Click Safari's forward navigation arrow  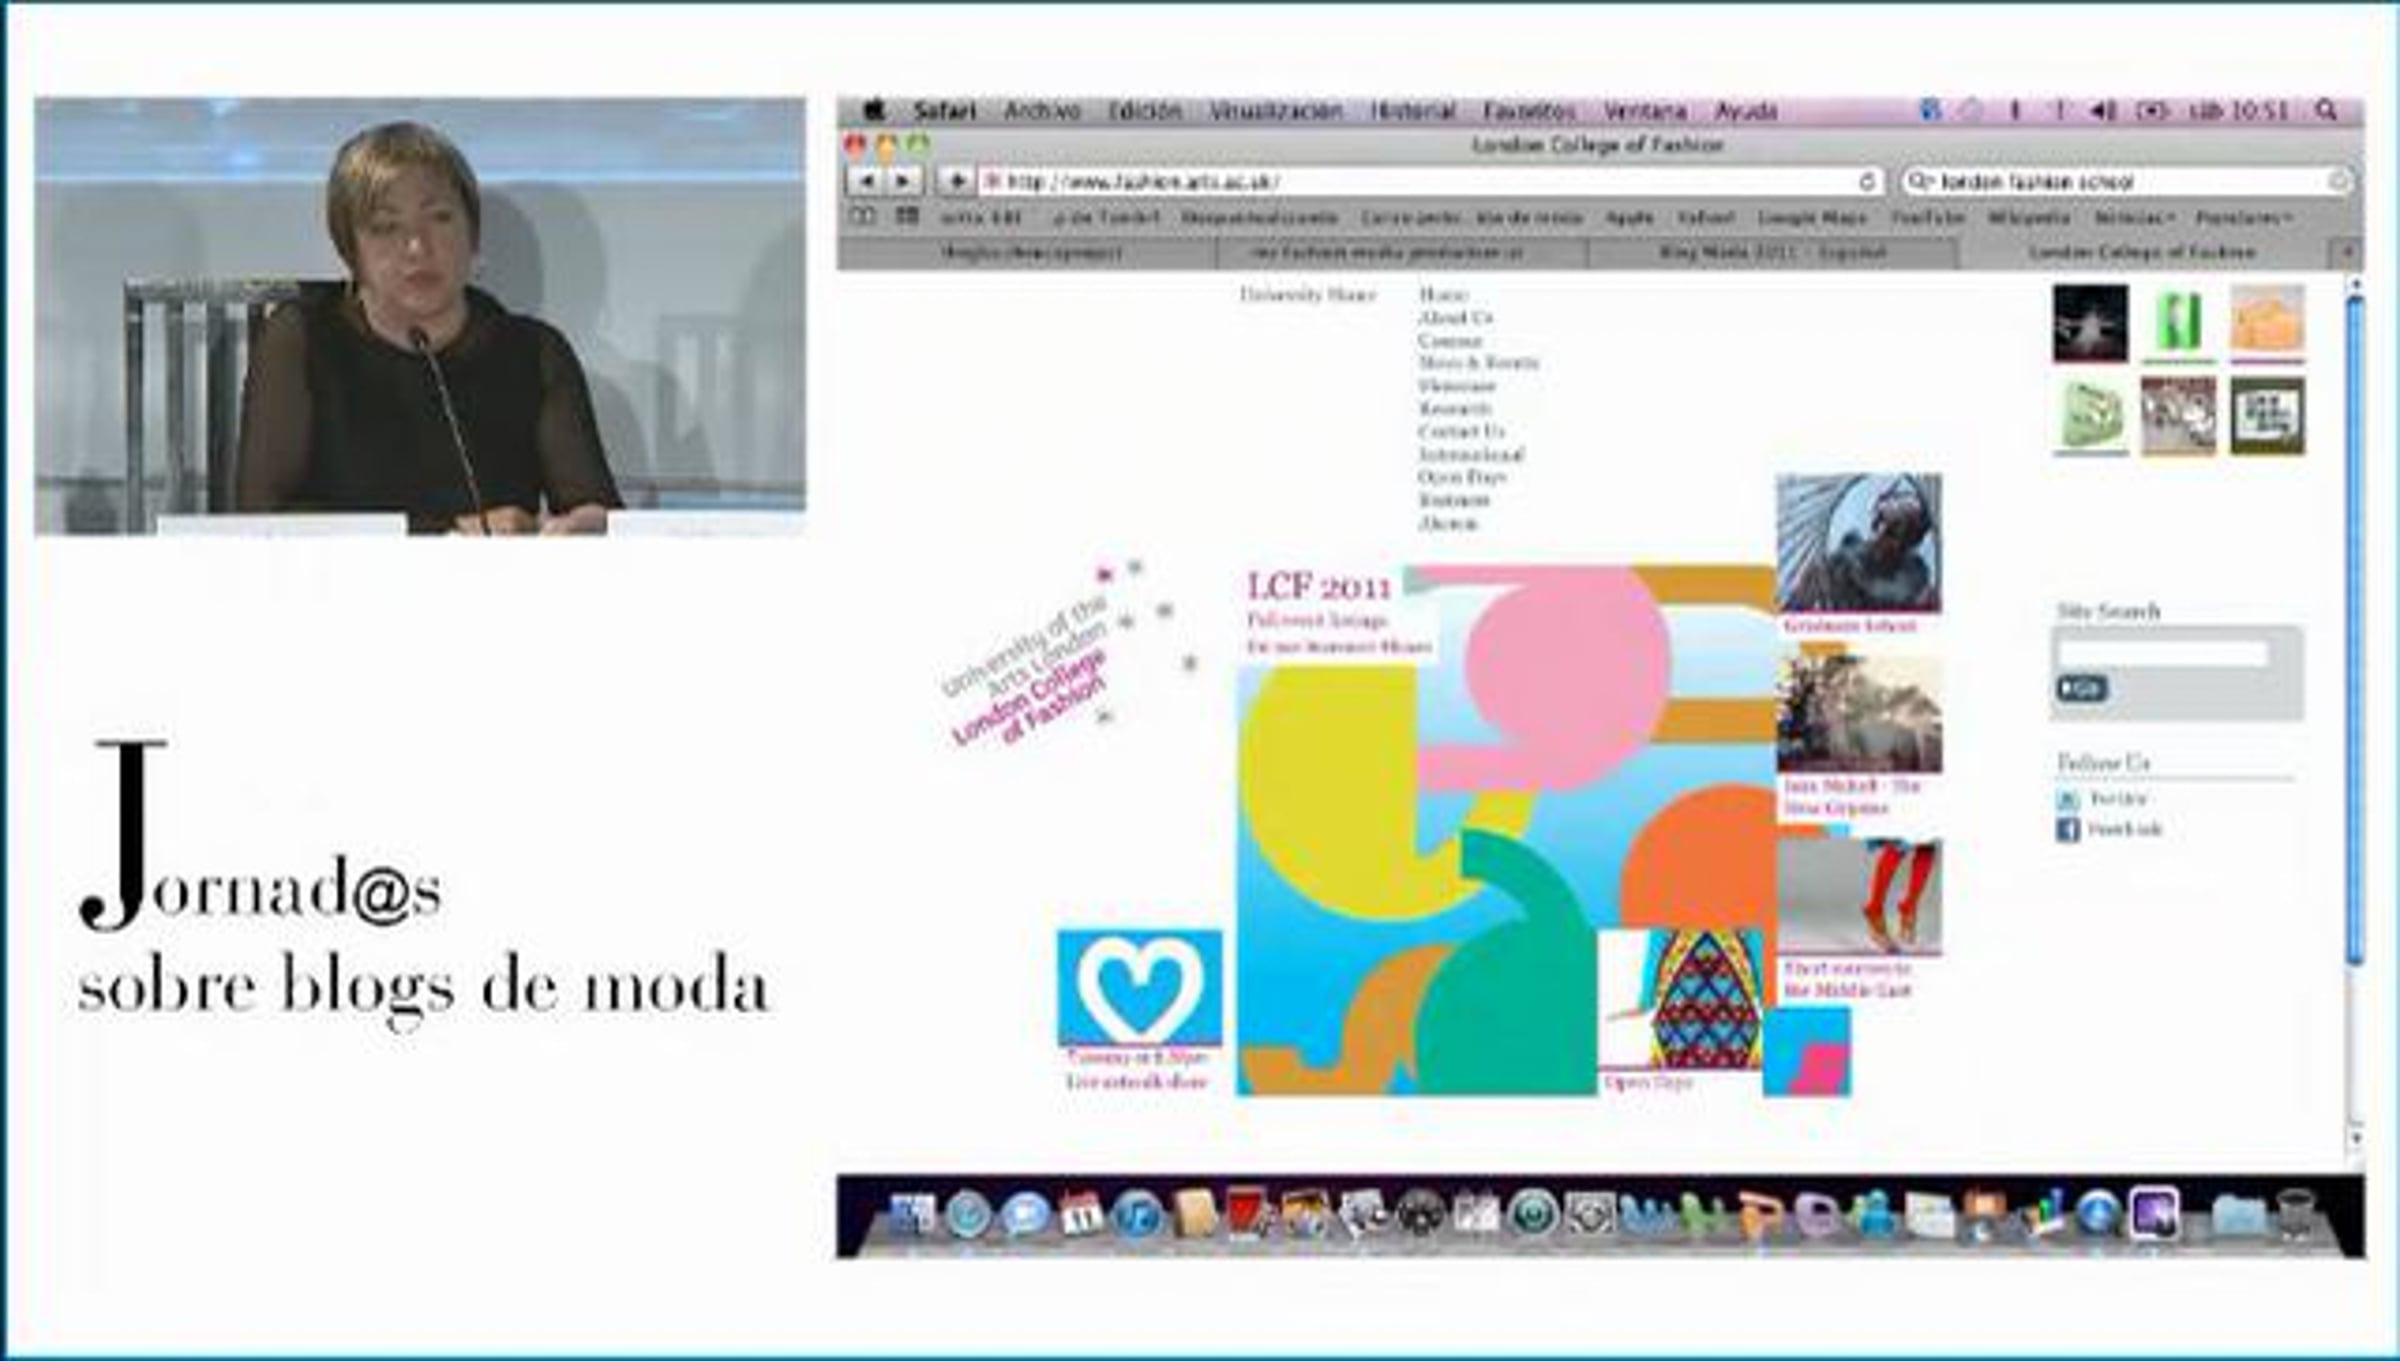[x=903, y=181]
